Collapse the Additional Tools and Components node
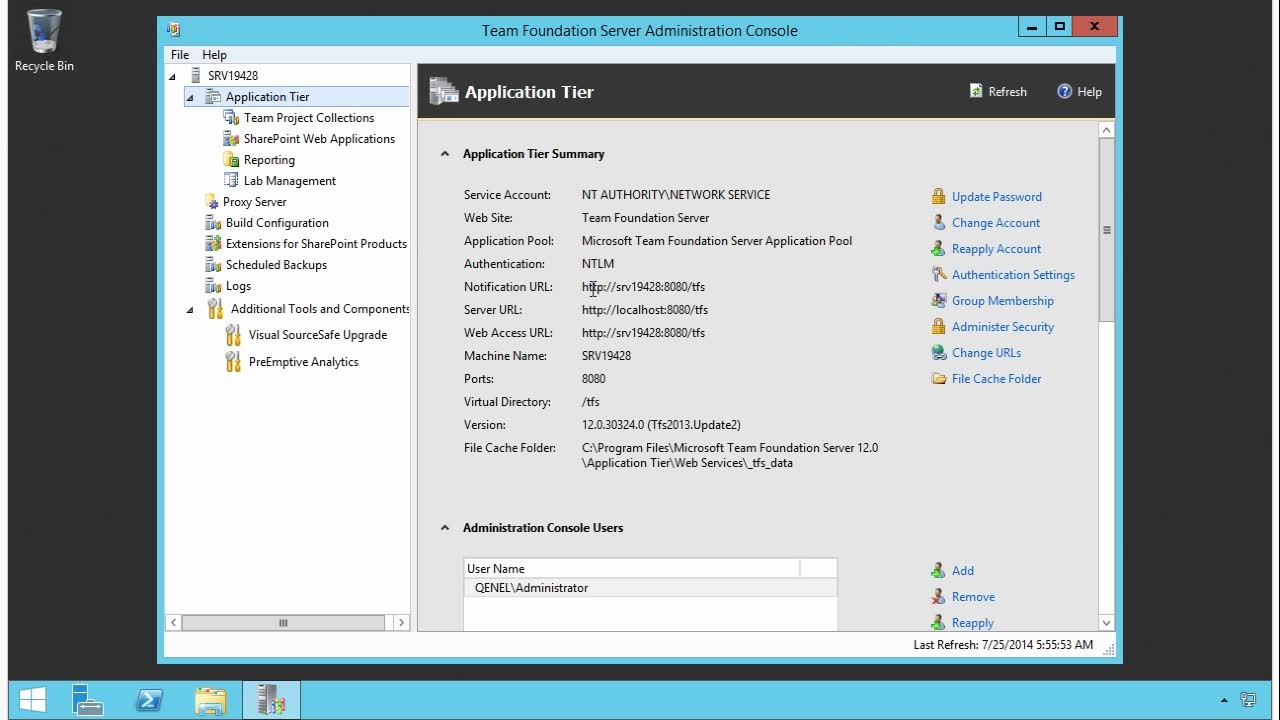This screenshot has height=720, width=1280. click(190, 310)
